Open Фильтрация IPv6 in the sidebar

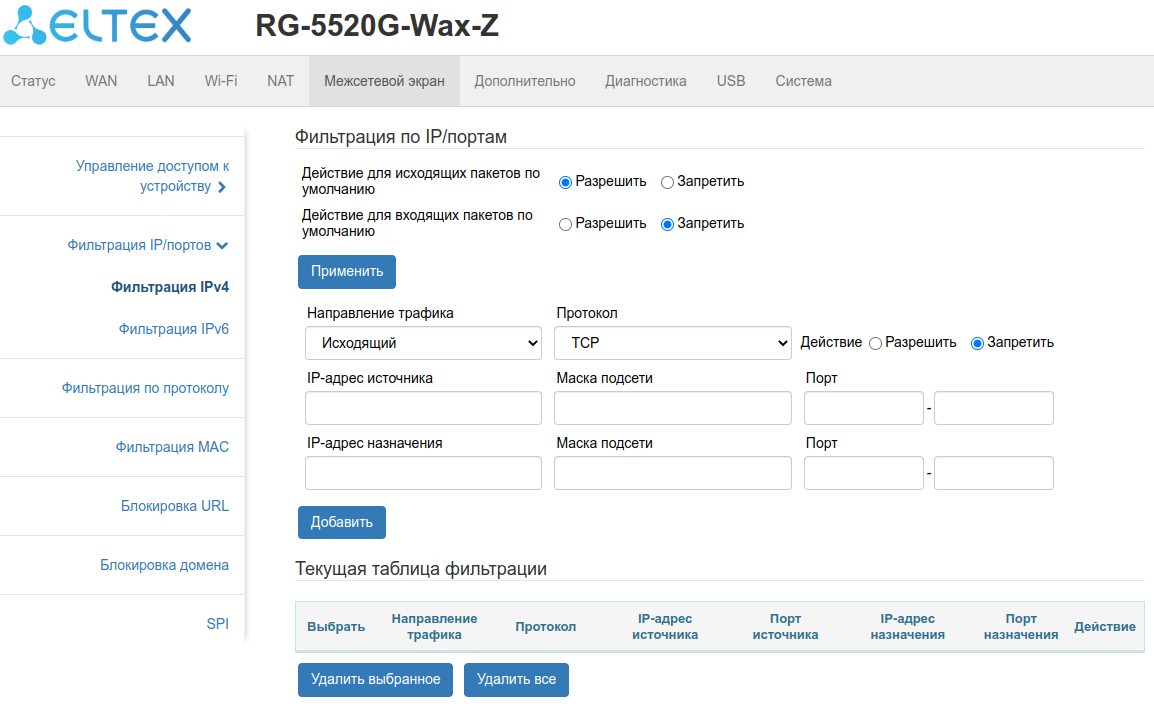pos(173,329)
